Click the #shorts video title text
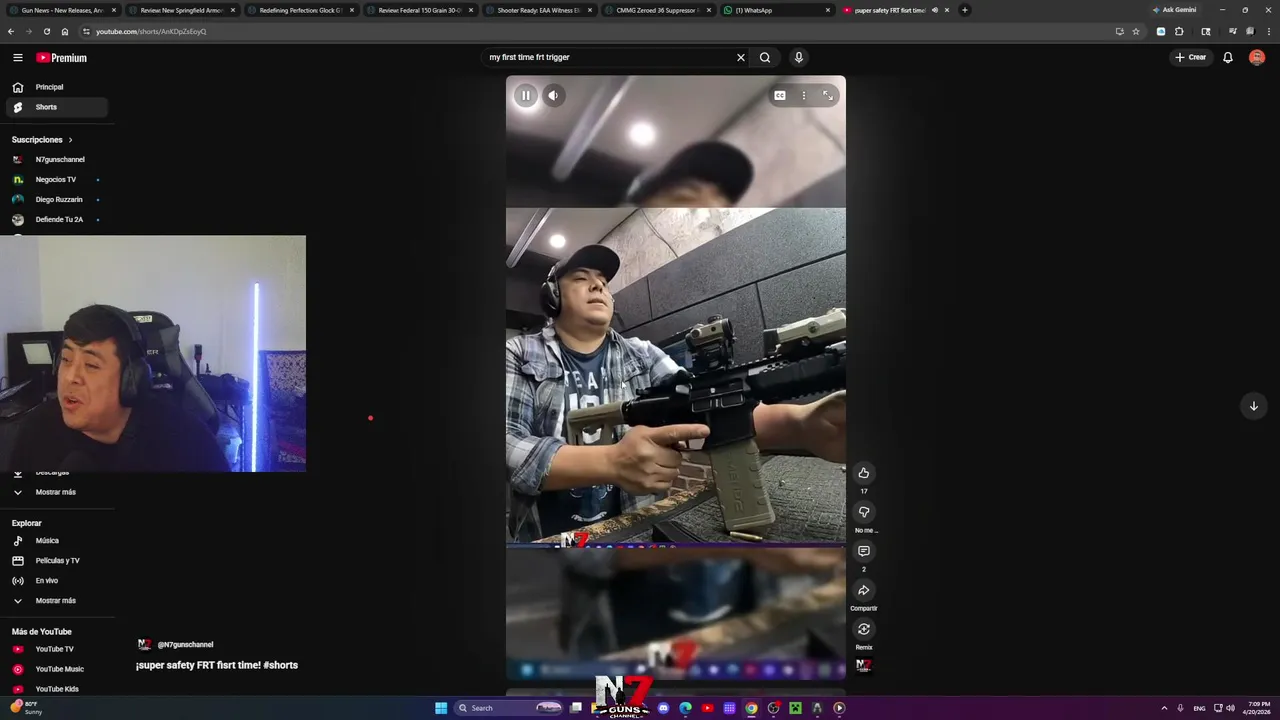Image resolution: width=1280 pixels, height=720 pixels. (217, 665)
